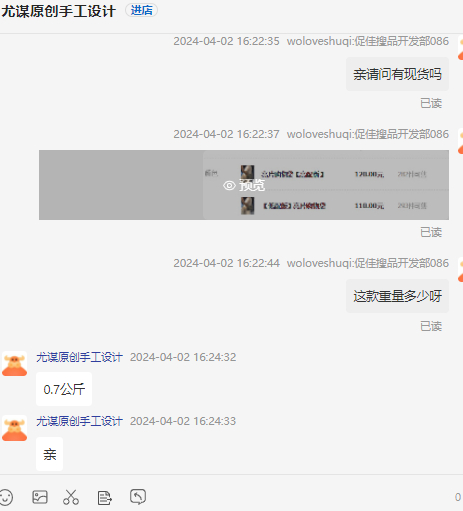Click the eye 预览 preview overlay
Screen dimensions: 463x511
(244, 185)
